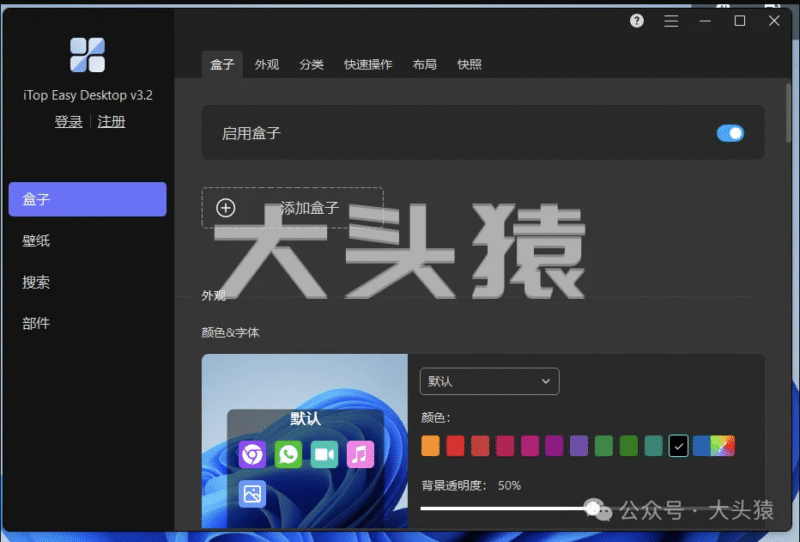
Task: Click the Chrome icon in preview box
Action: [252, 454]
